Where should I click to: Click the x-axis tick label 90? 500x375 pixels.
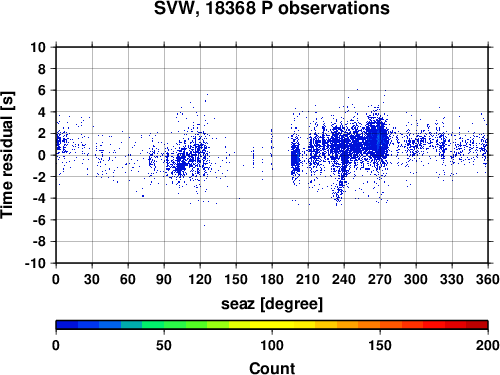pos(164,279)
